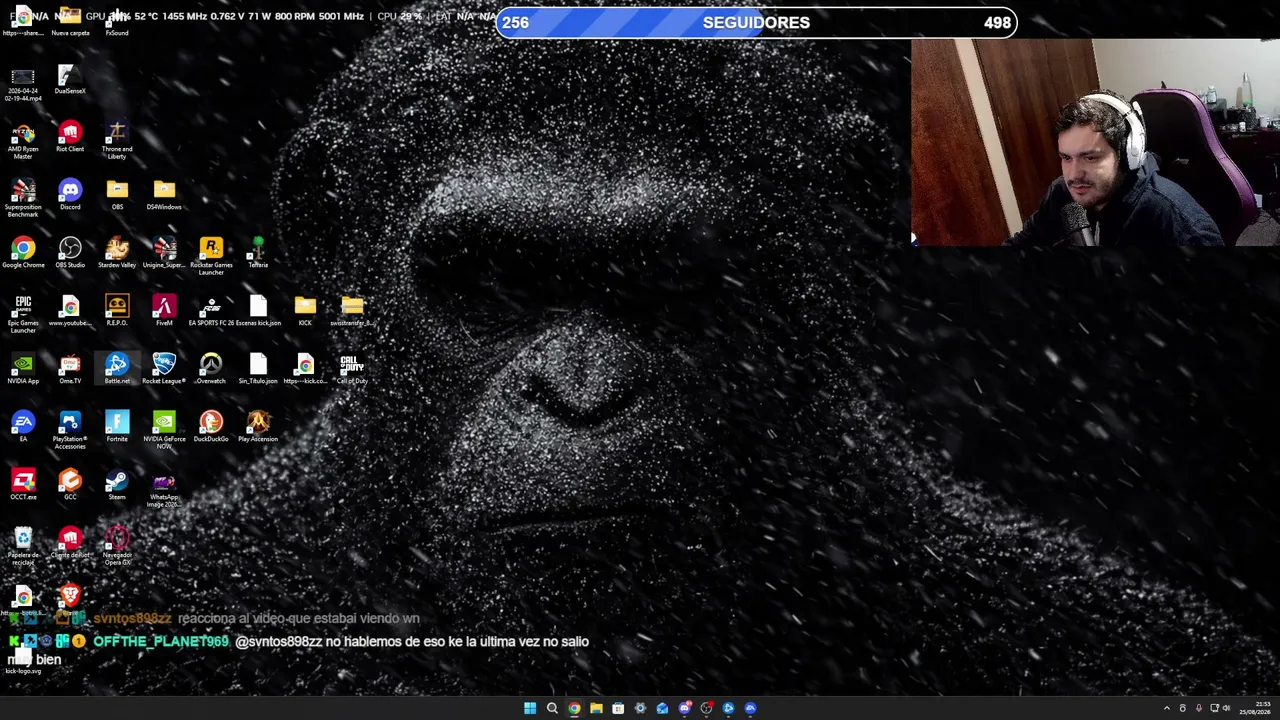Select the 2026-04-24 mp4 video file
The height and width of the screenshot is (720, 1280).
(x=23, y=83)
